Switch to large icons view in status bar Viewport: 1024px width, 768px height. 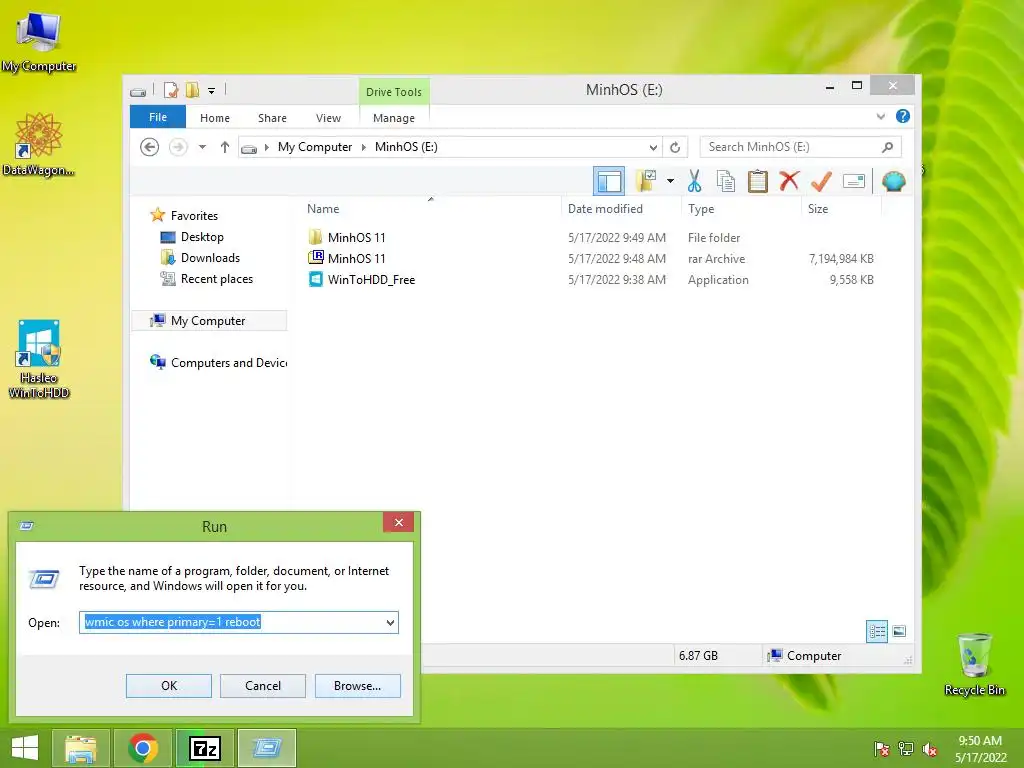point(899,631)
